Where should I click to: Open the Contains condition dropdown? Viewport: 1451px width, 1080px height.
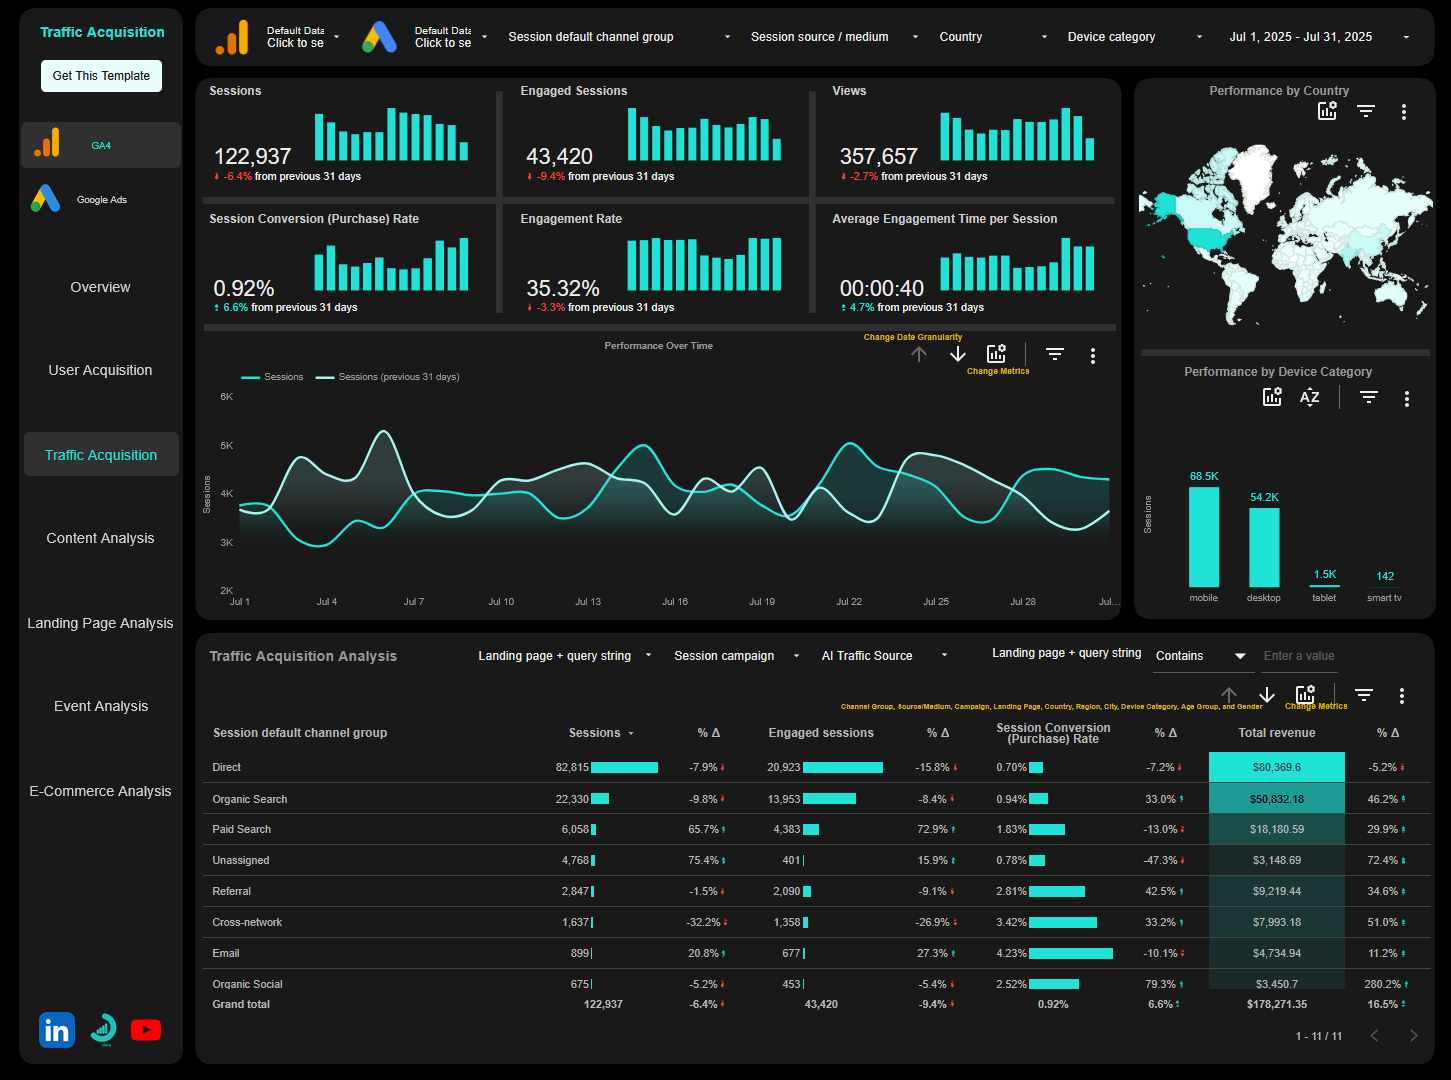point(1200,655)
